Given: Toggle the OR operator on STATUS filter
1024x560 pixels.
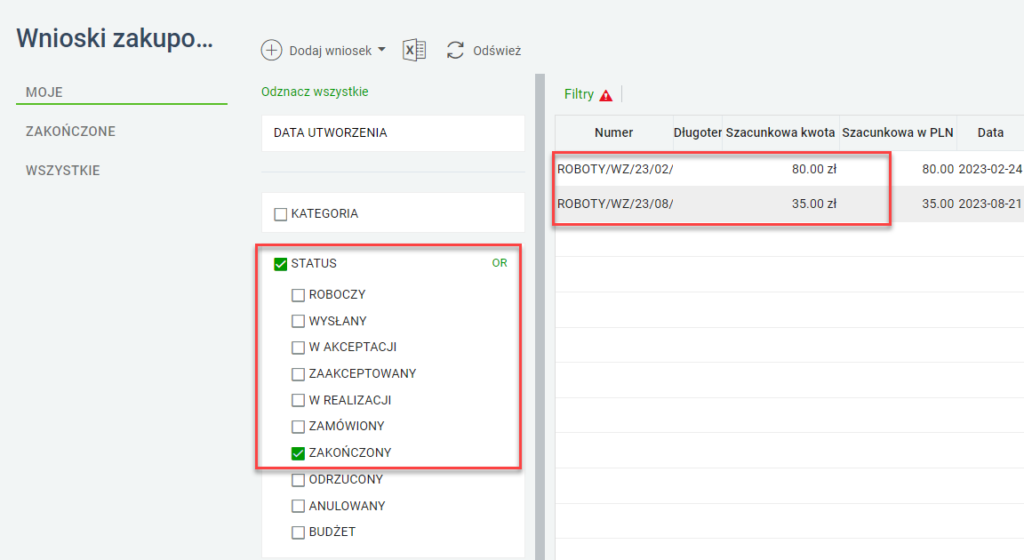Looking at the screenshot, I should (x=500, y=263).
